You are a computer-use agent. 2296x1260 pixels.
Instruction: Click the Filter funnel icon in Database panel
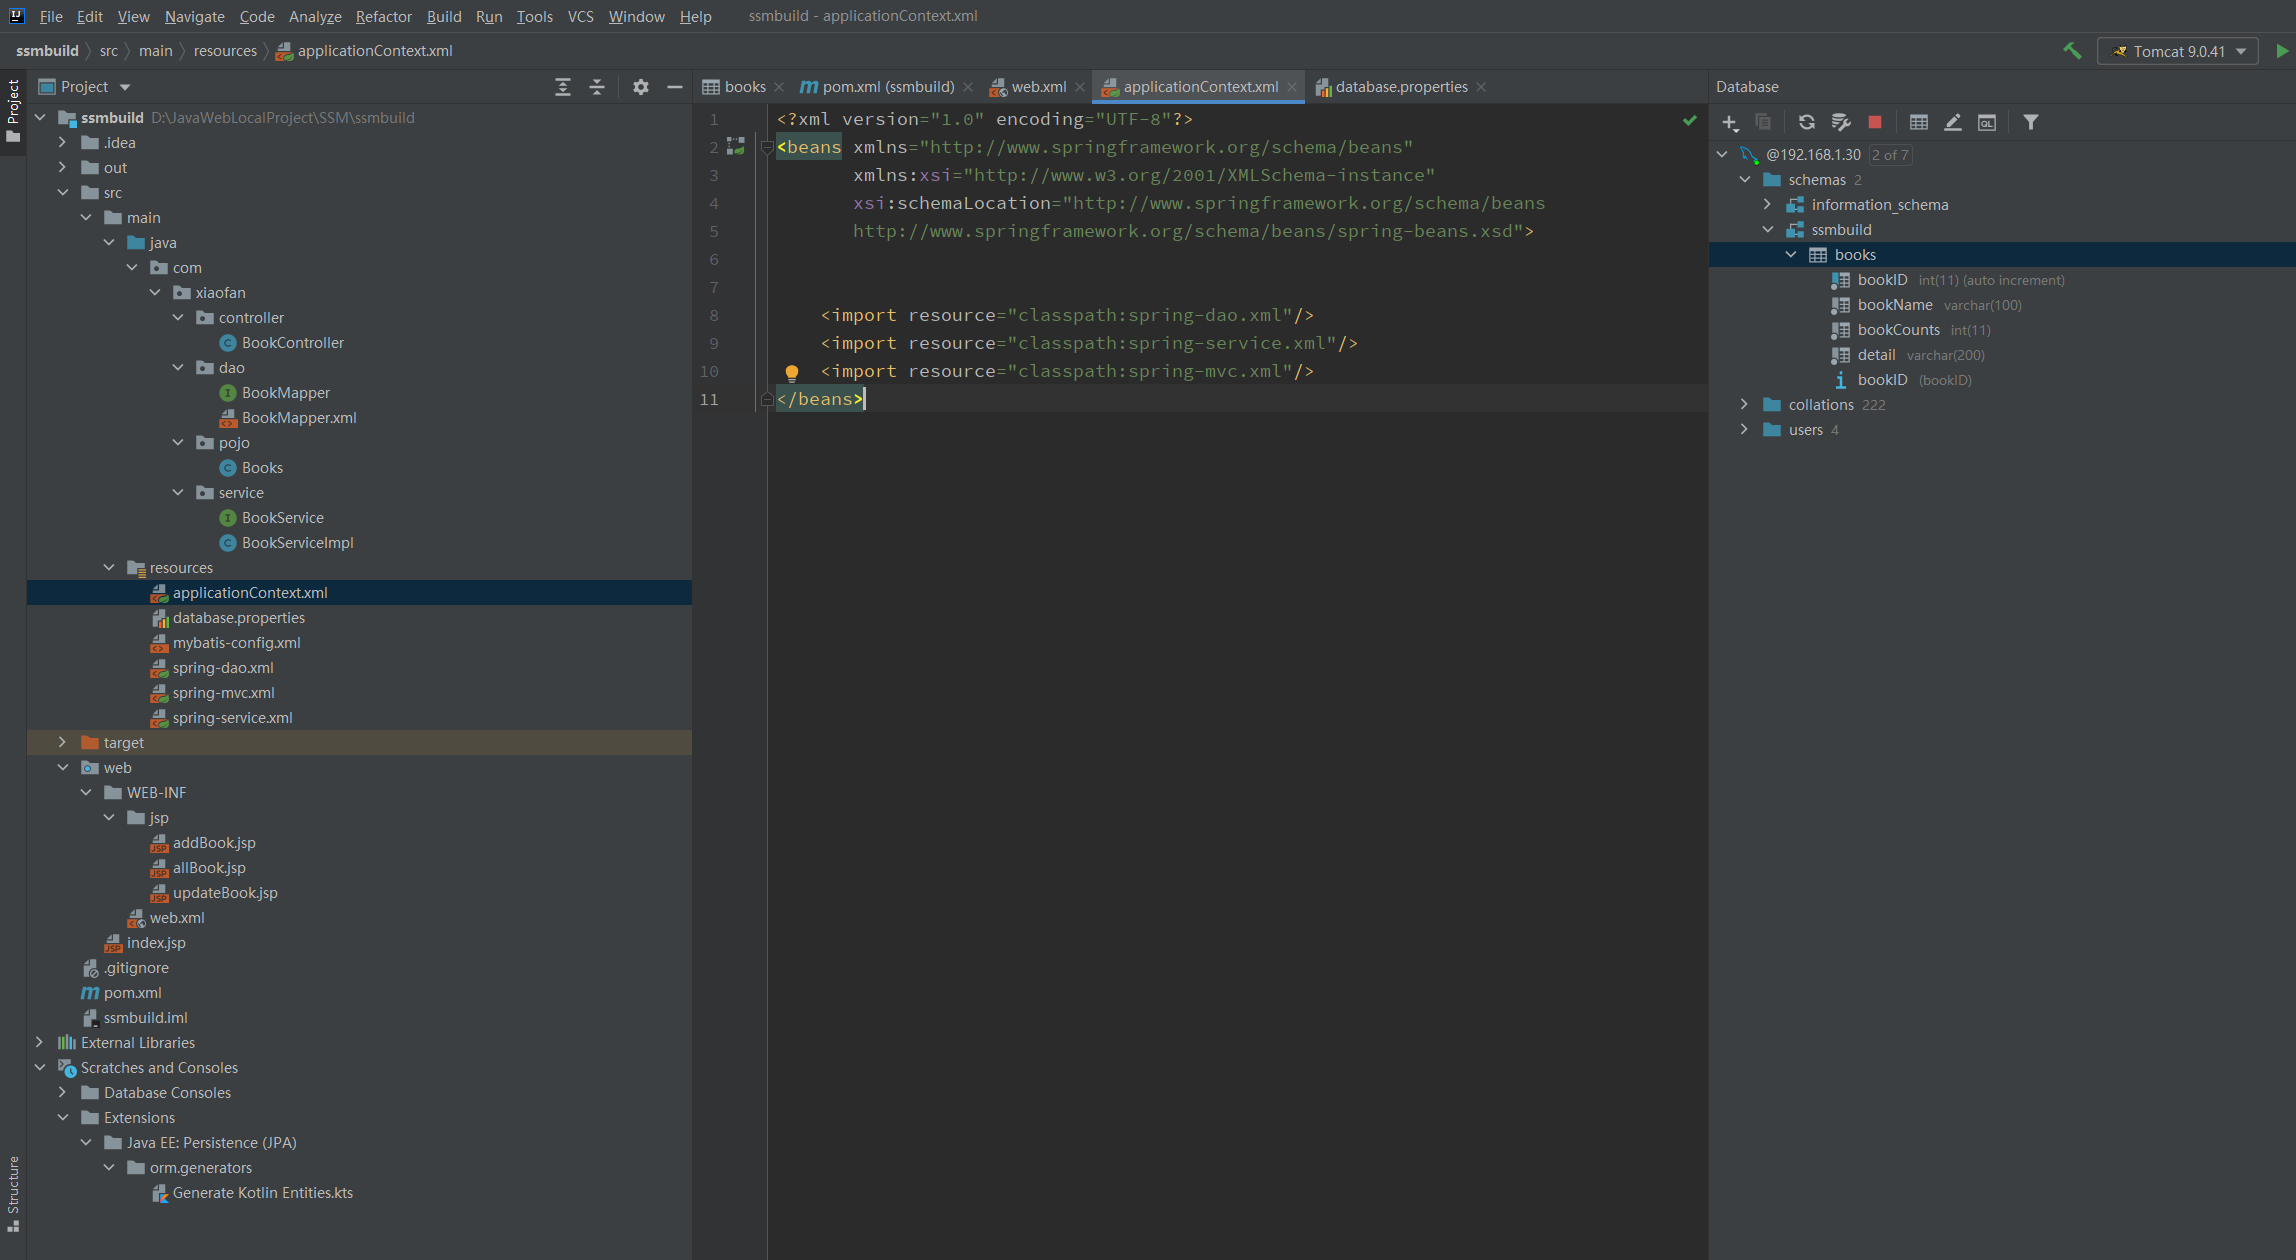pyautogui.click(x=2031, y=122)
